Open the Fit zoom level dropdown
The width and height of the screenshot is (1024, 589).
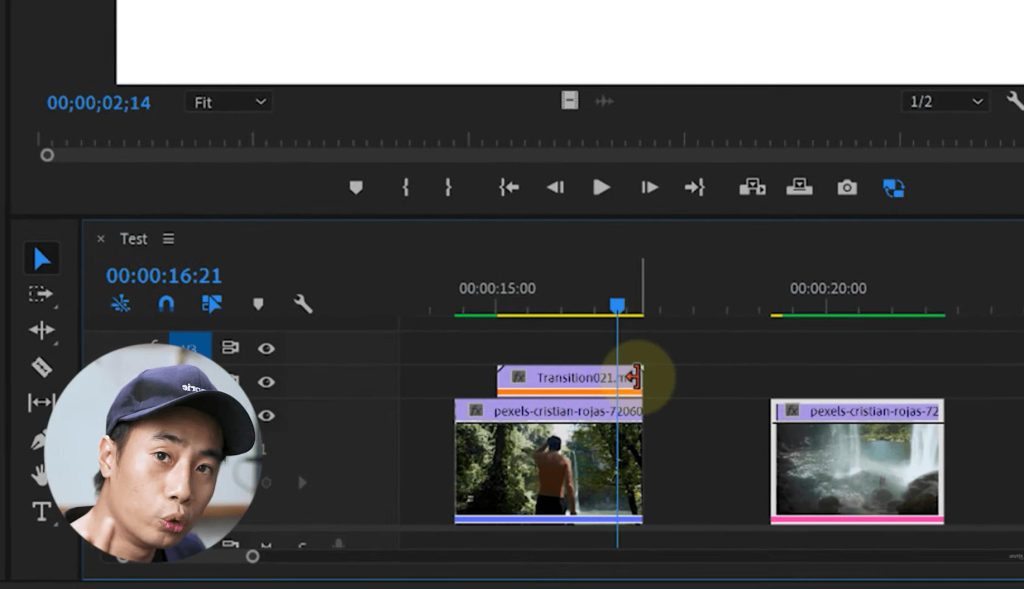click(228, 102)
